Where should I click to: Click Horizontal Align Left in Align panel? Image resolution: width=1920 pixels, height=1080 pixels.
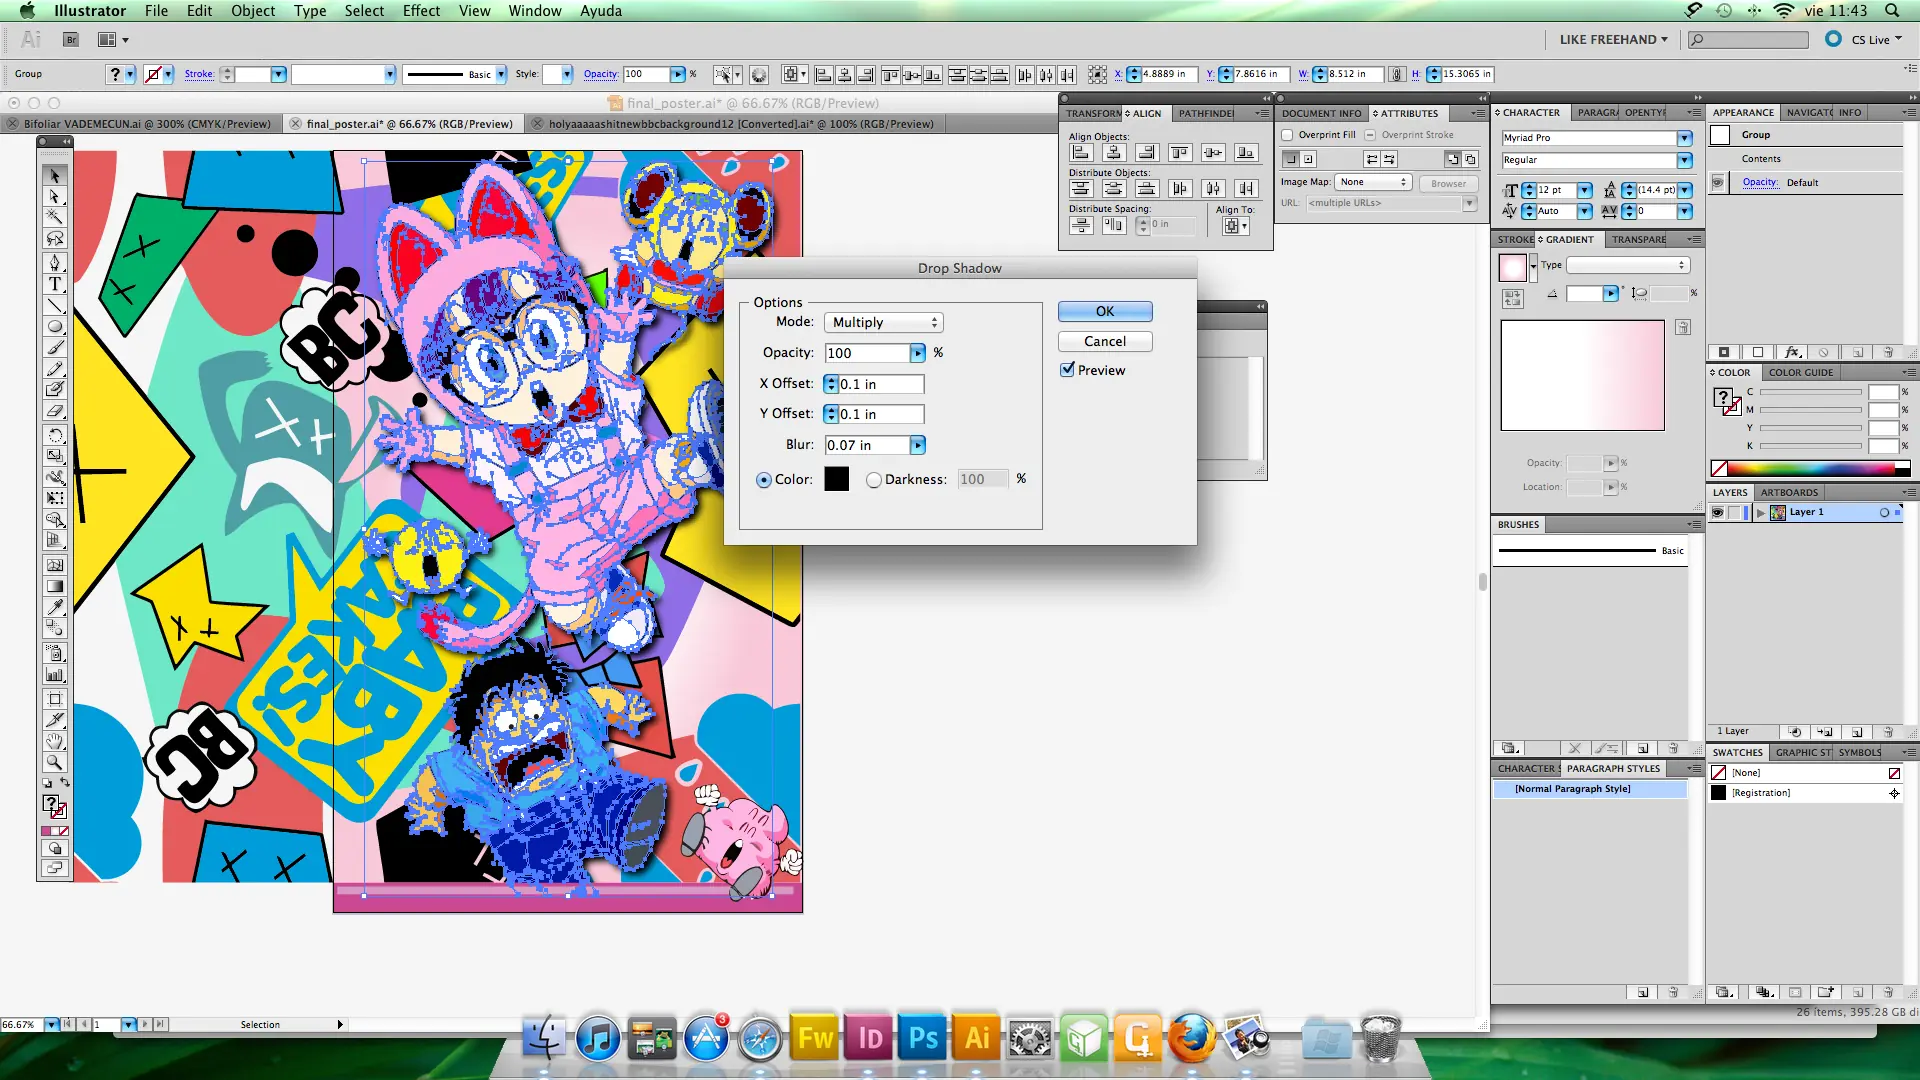[x=1080, y=152]
